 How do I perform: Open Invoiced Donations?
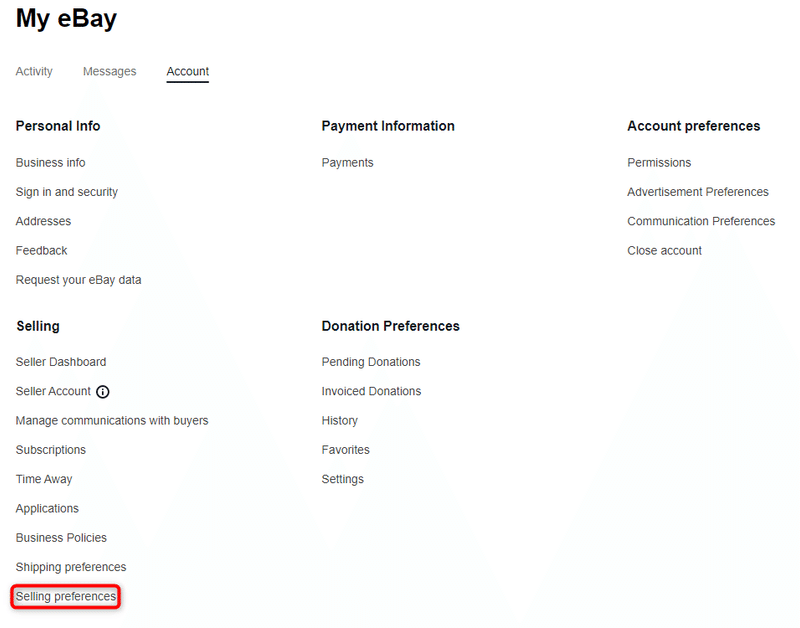tap(371, 391)
